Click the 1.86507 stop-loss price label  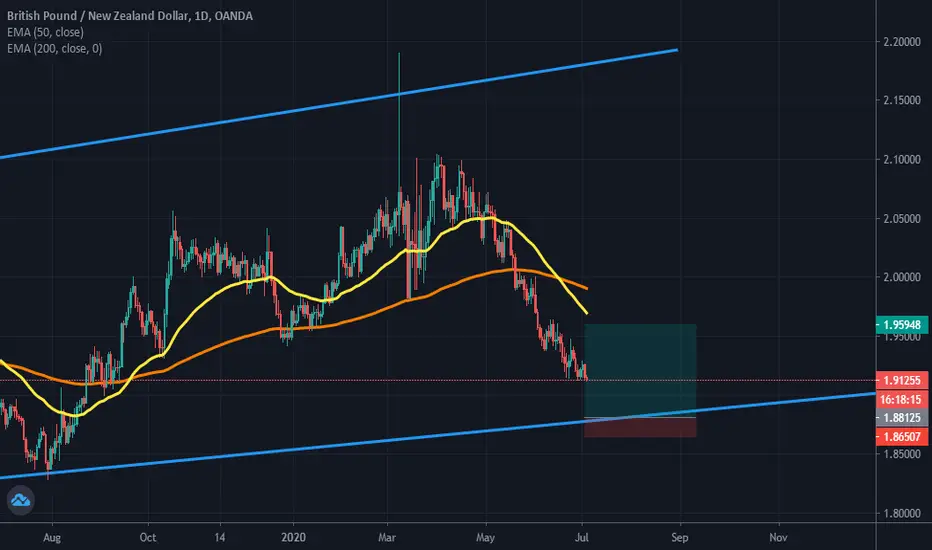pos(902,437)
